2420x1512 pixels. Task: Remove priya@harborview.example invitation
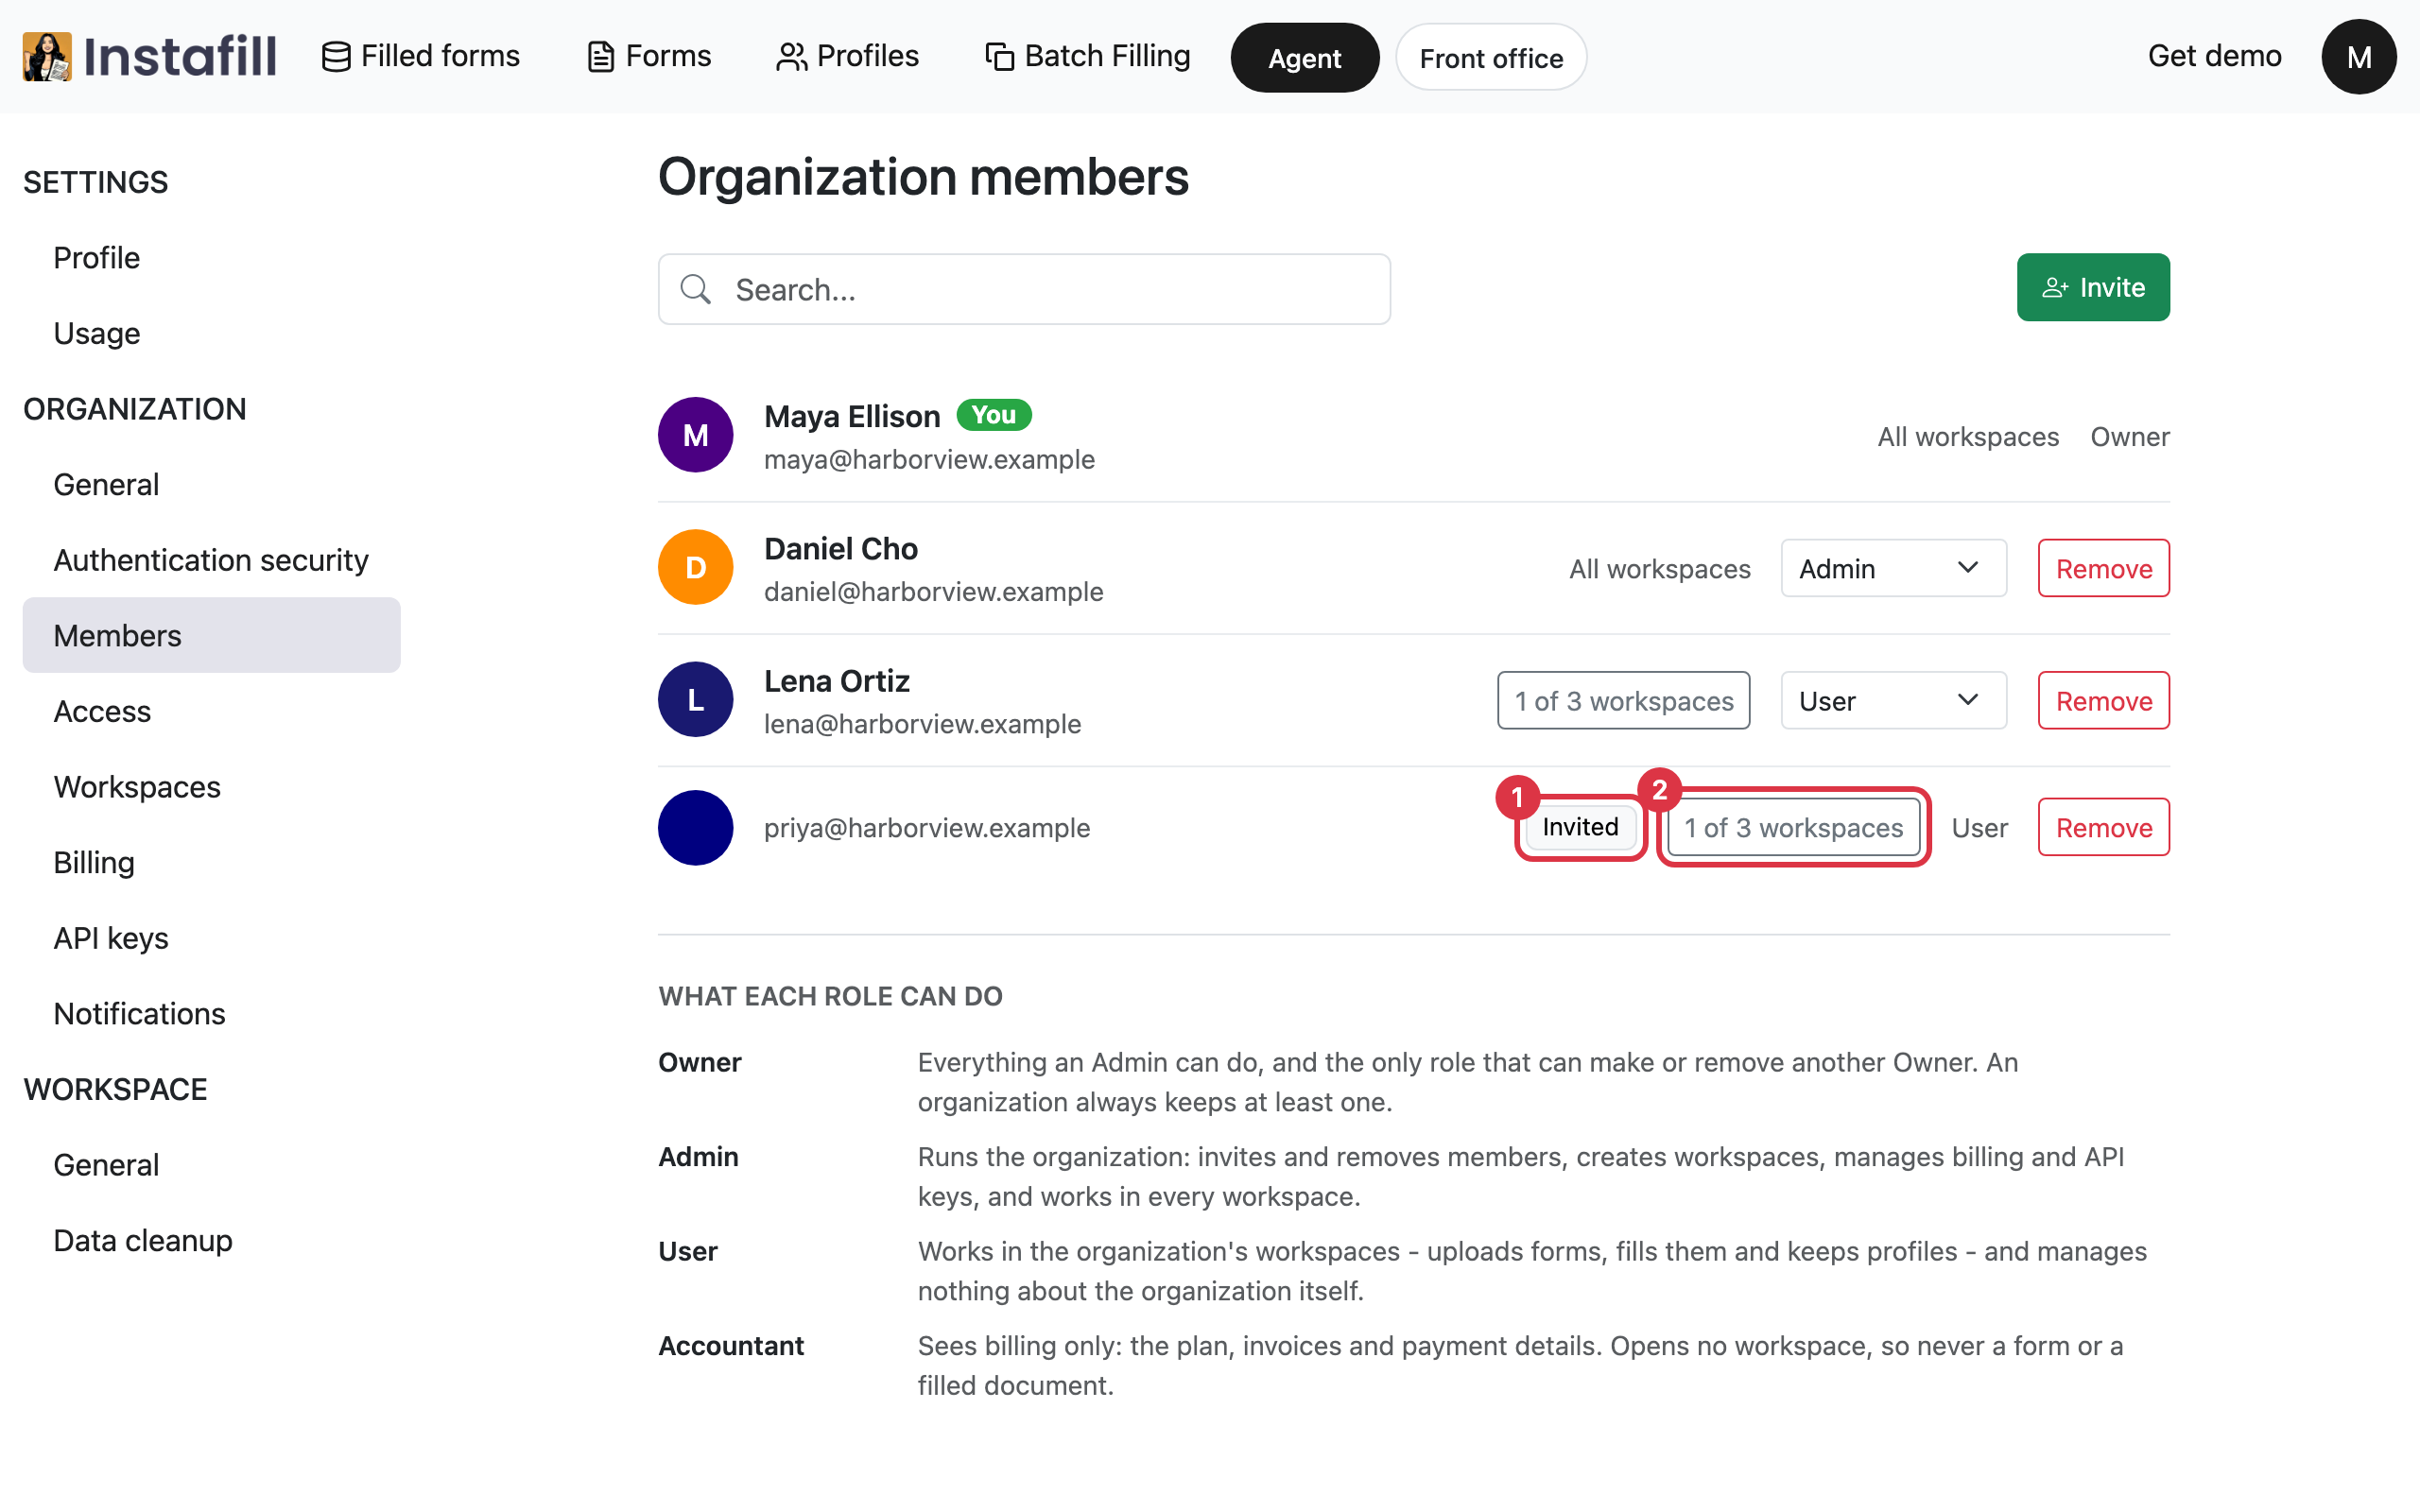2104,827
